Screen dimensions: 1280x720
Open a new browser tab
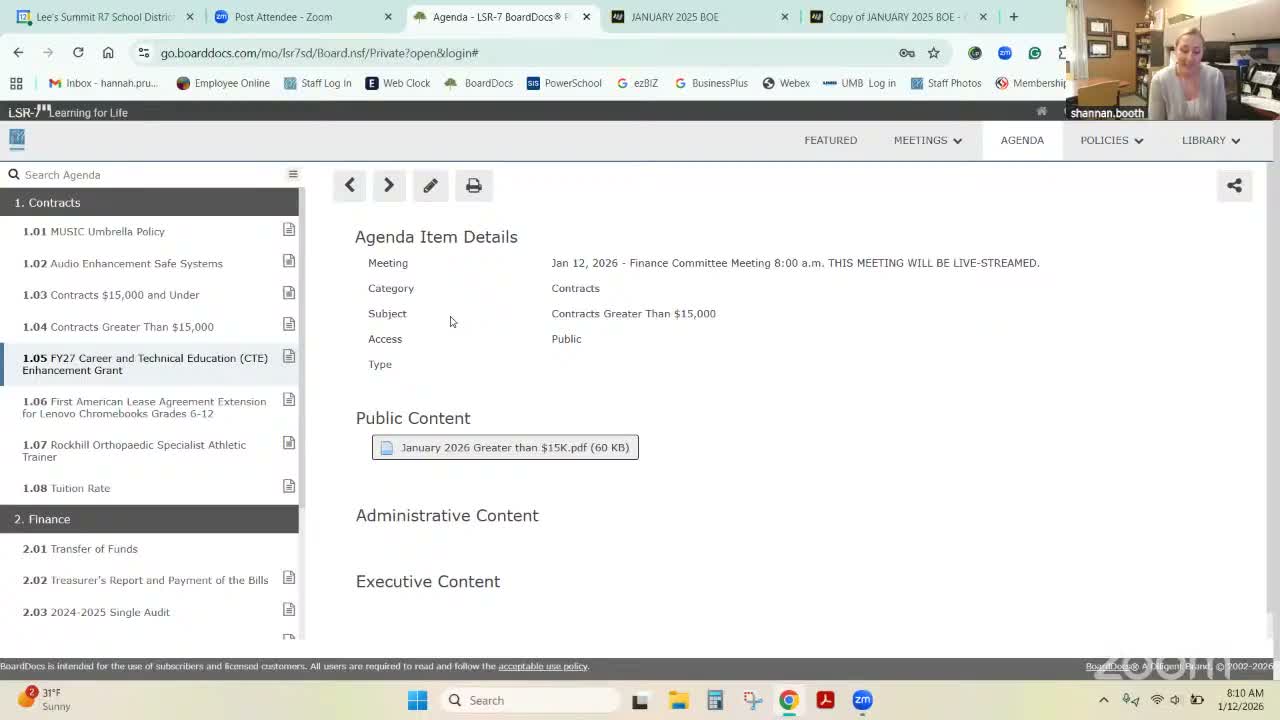[1013, 17]
